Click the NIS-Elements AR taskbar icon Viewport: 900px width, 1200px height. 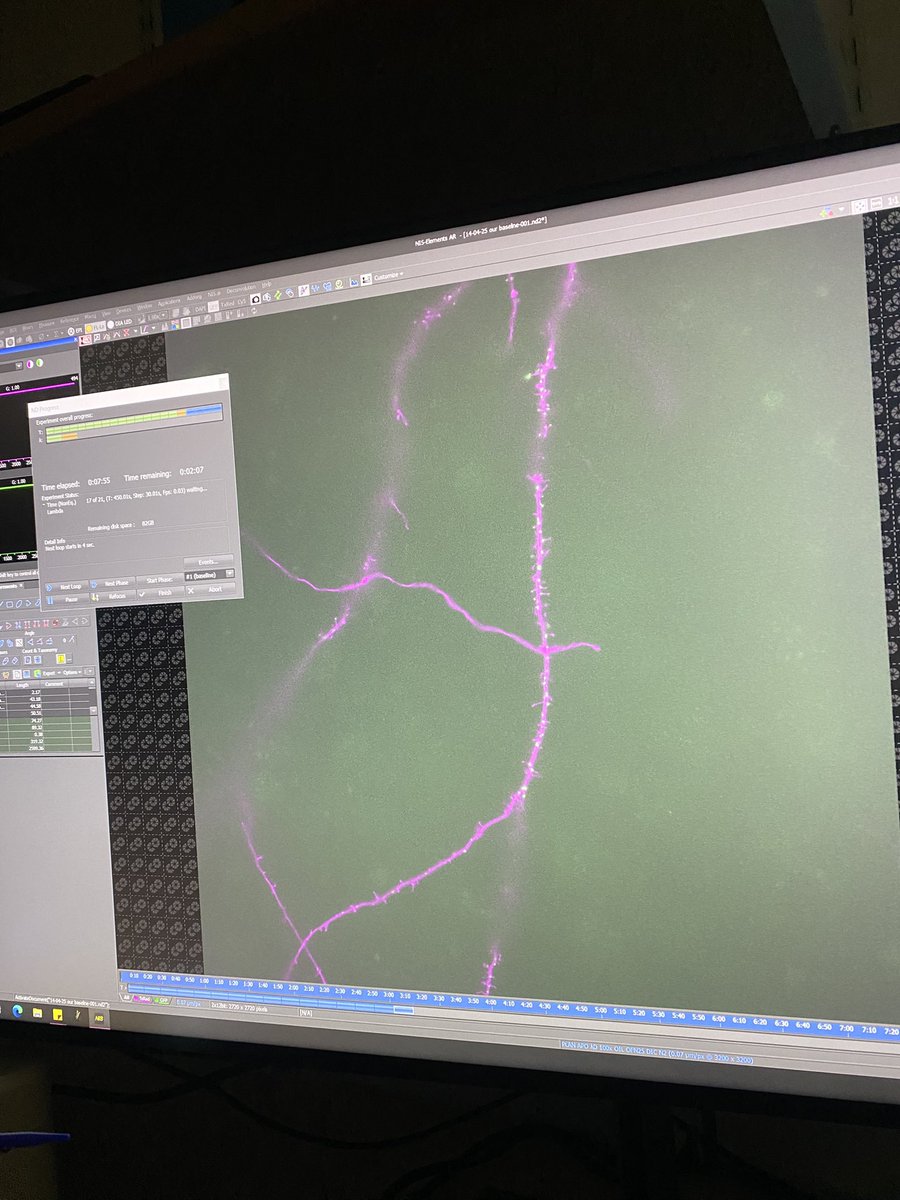[99, 1018]
